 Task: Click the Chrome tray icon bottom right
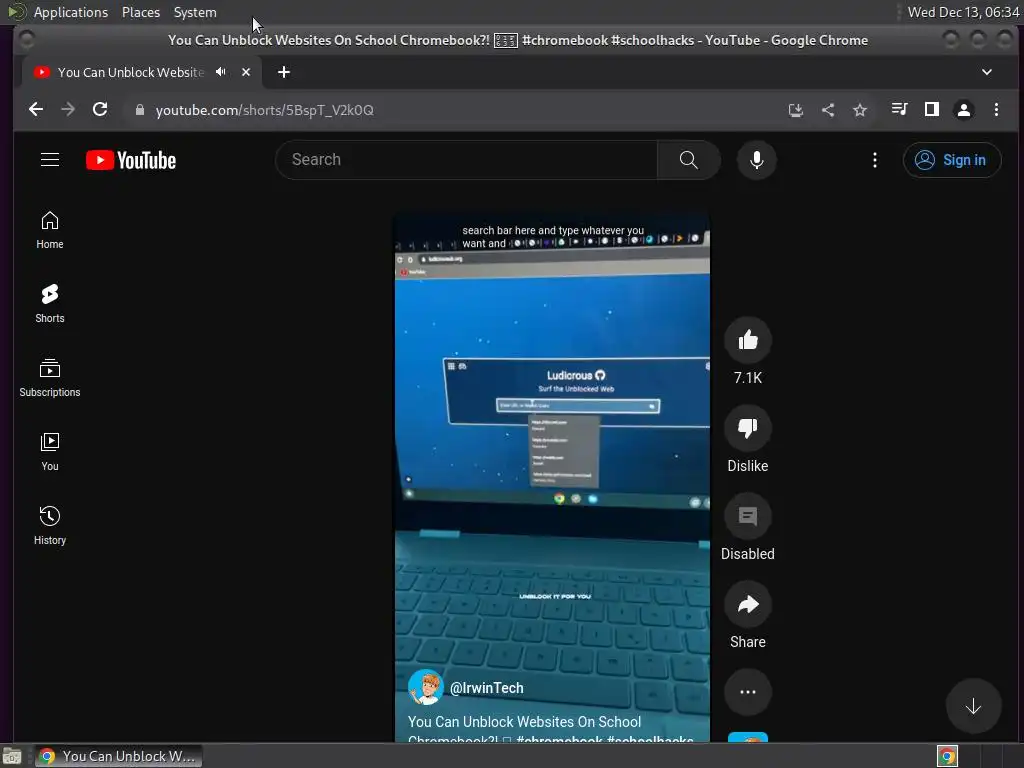[x=947, y=756]
